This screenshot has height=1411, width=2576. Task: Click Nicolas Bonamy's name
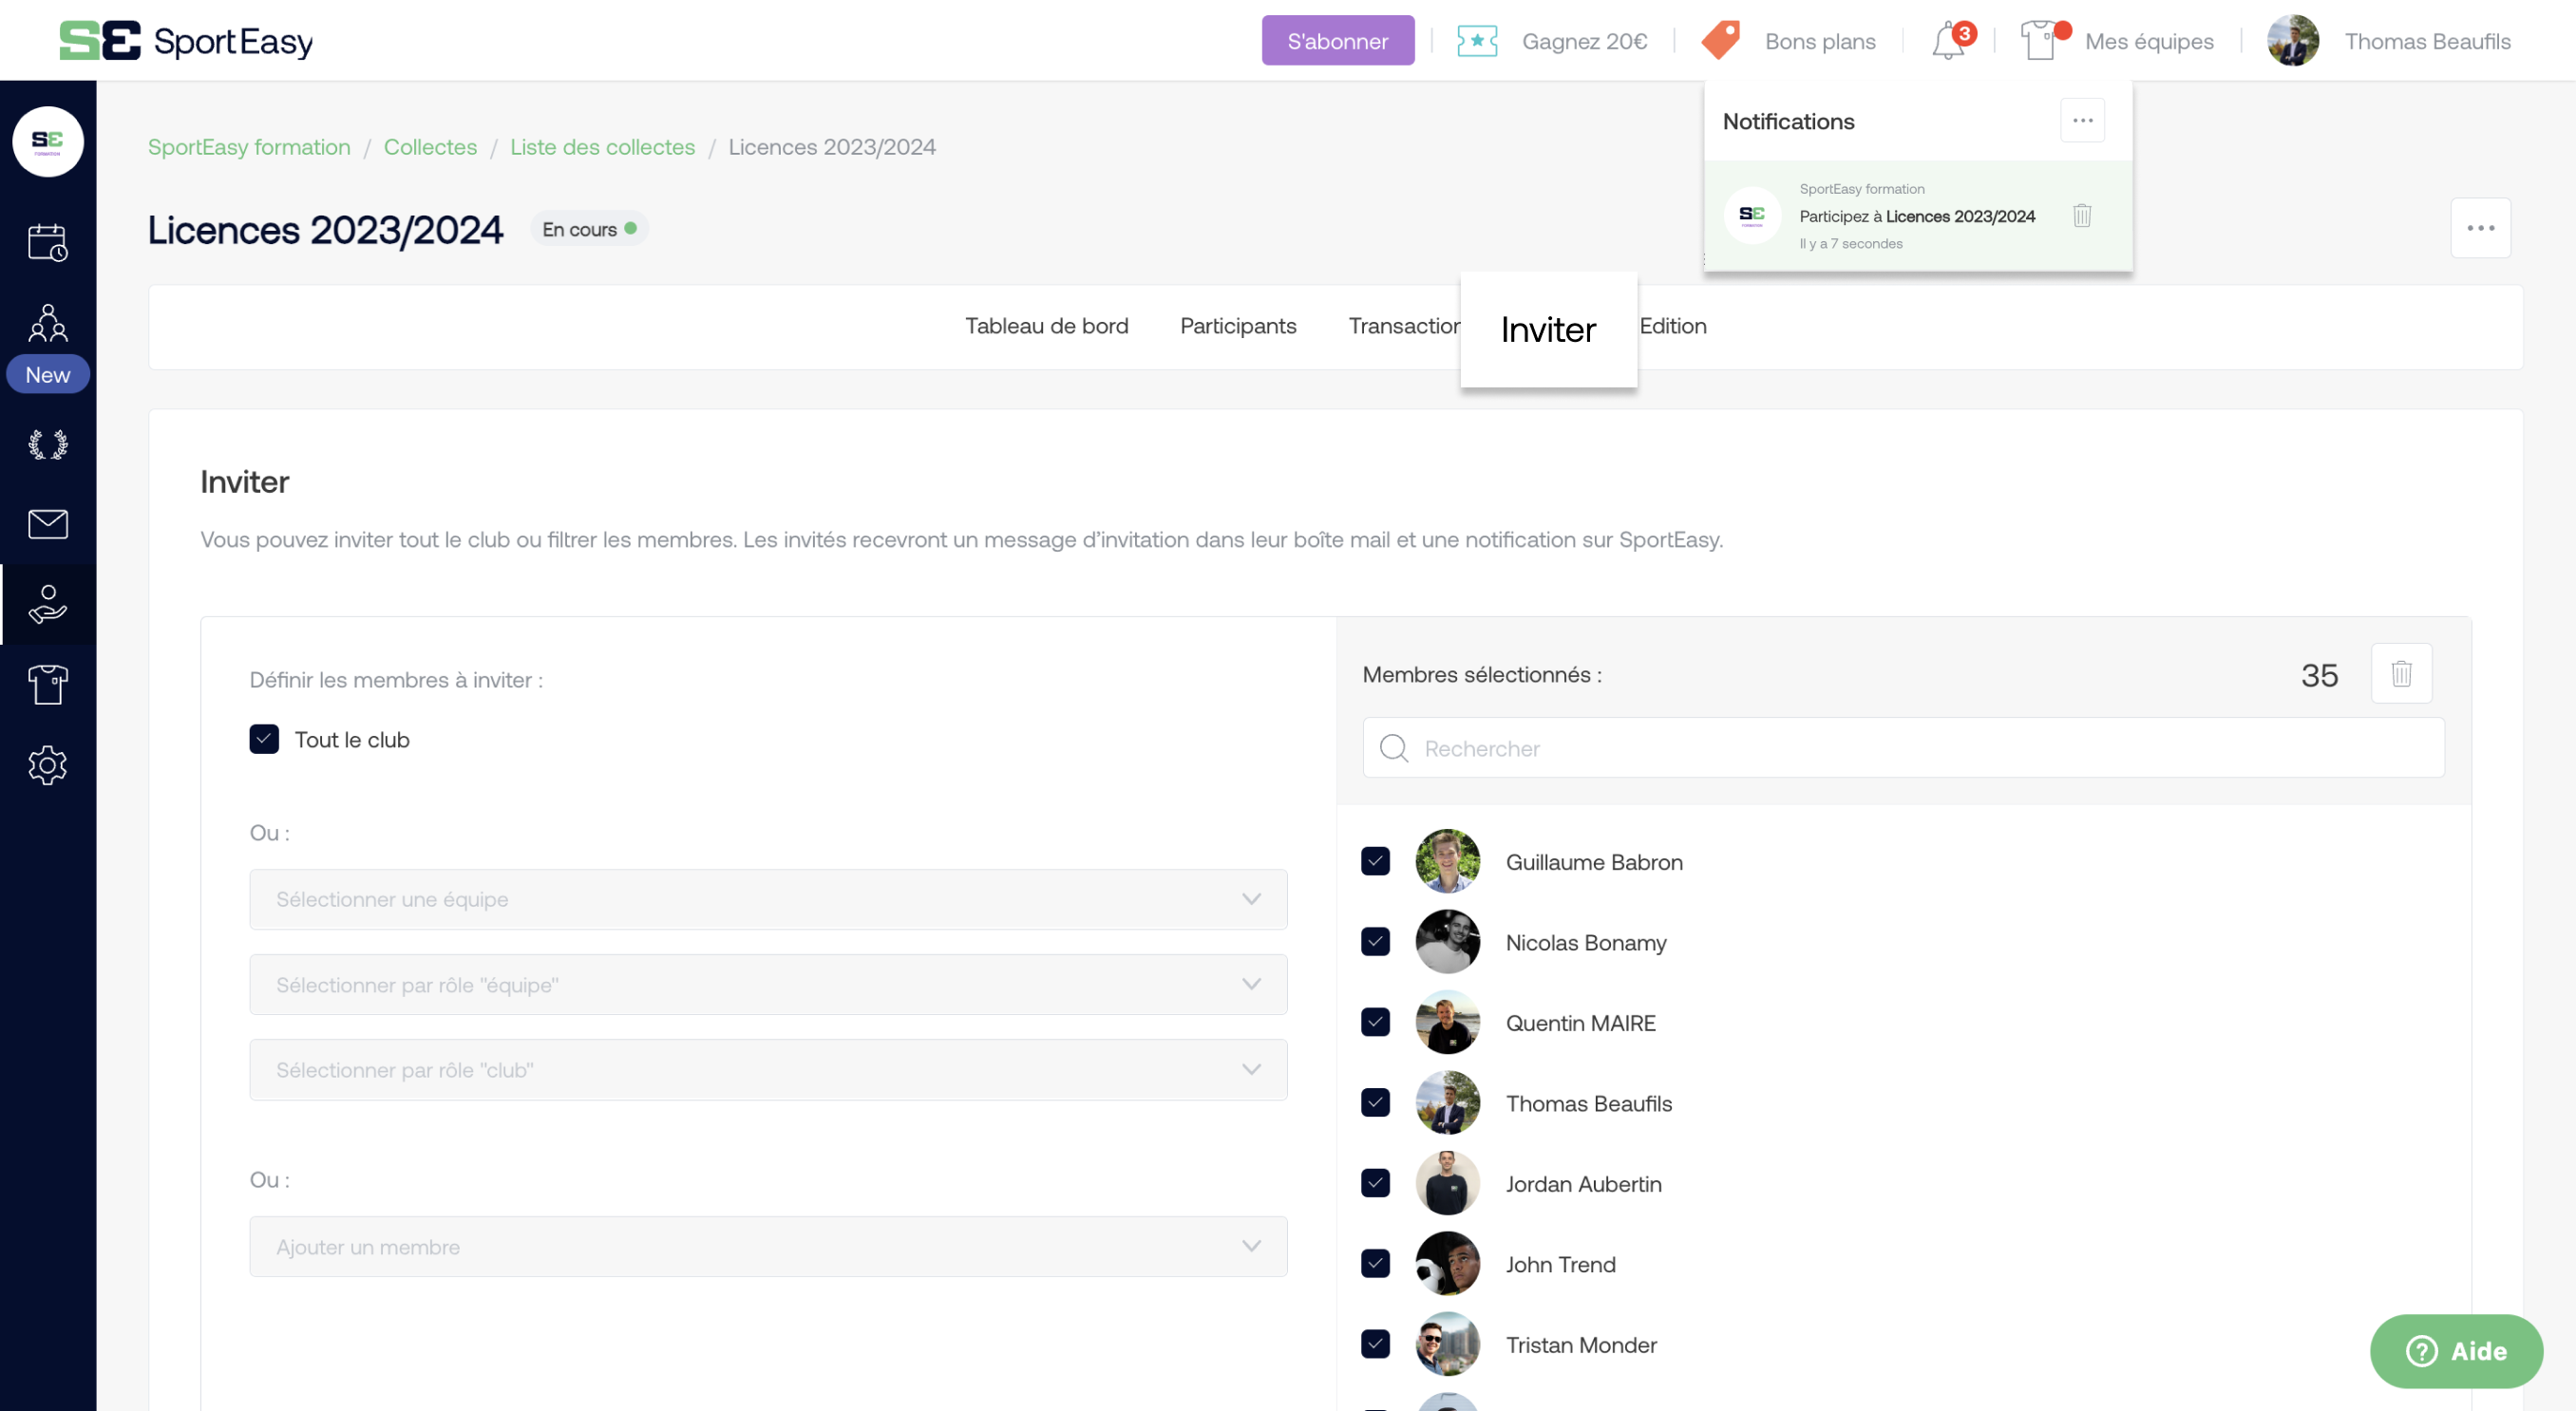(x=1586, y=942)
